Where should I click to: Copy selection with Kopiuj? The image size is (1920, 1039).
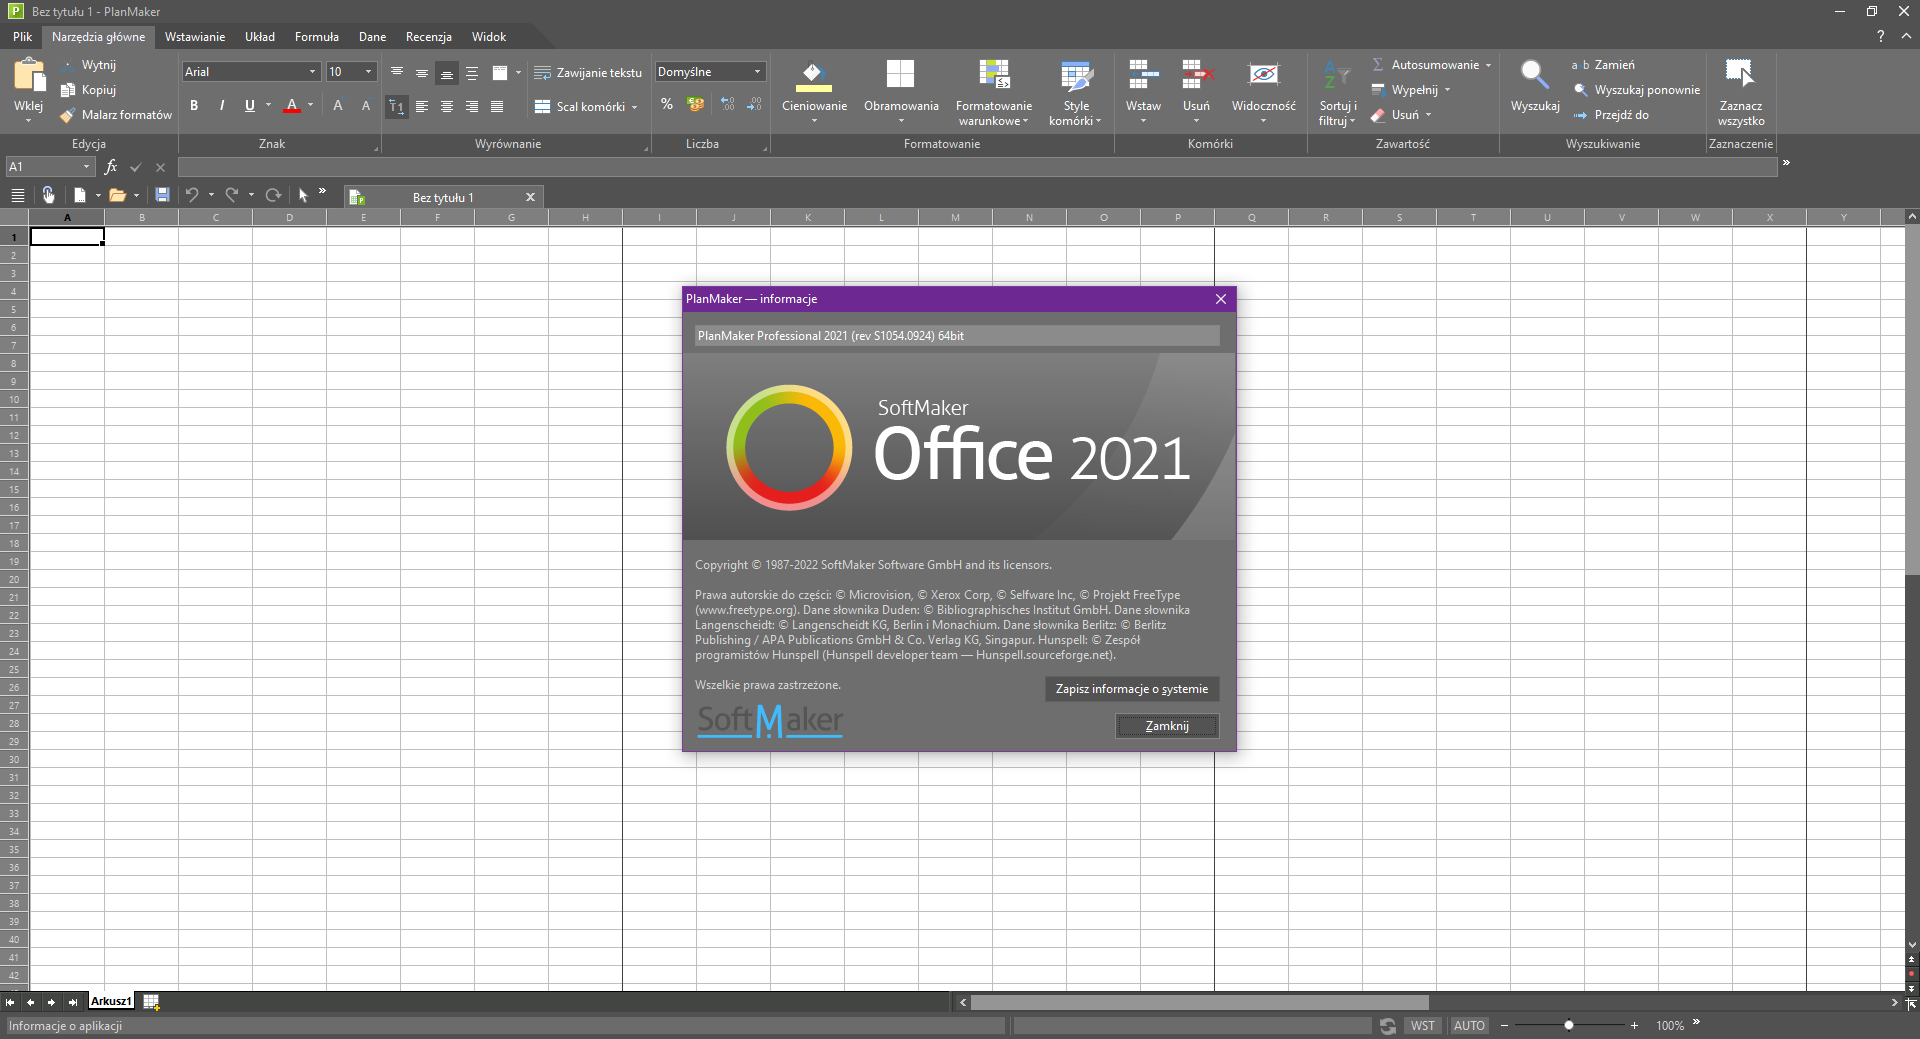89,90
